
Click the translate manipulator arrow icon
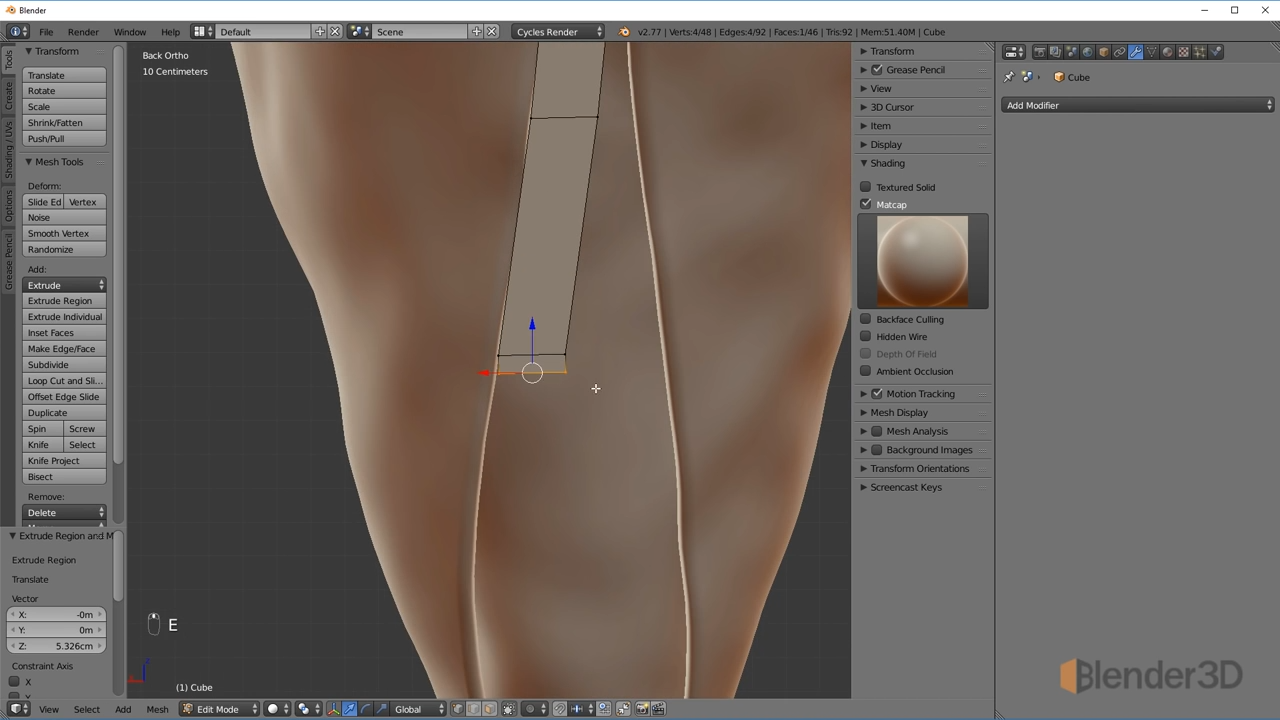tap(349, 709)
